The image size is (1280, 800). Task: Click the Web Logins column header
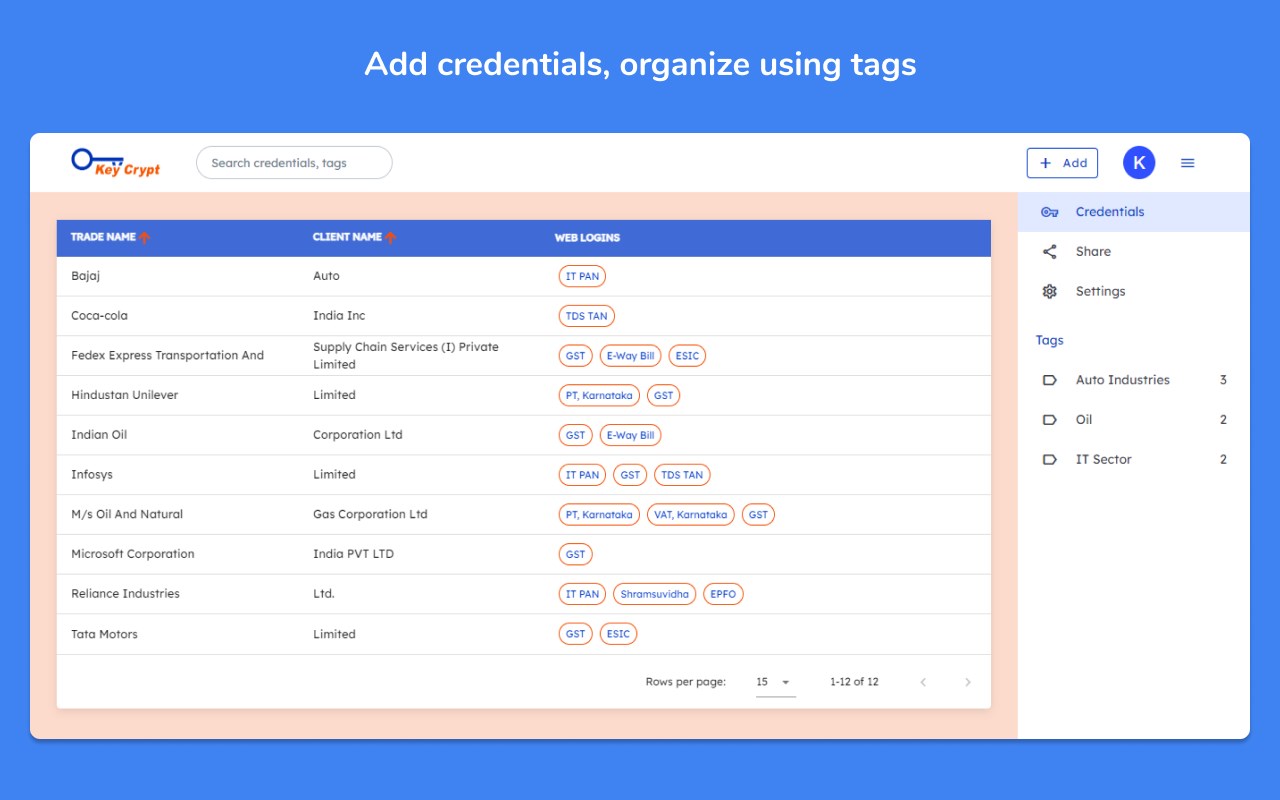click(x=587, y=238)
